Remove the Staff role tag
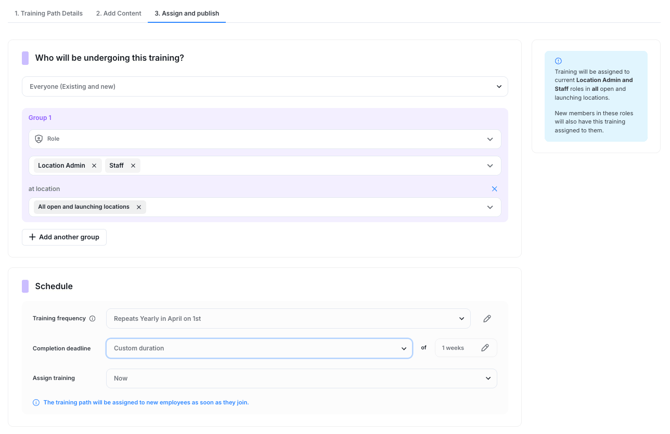This screenshot has height=434, width=670. click(x=133, y=166)
